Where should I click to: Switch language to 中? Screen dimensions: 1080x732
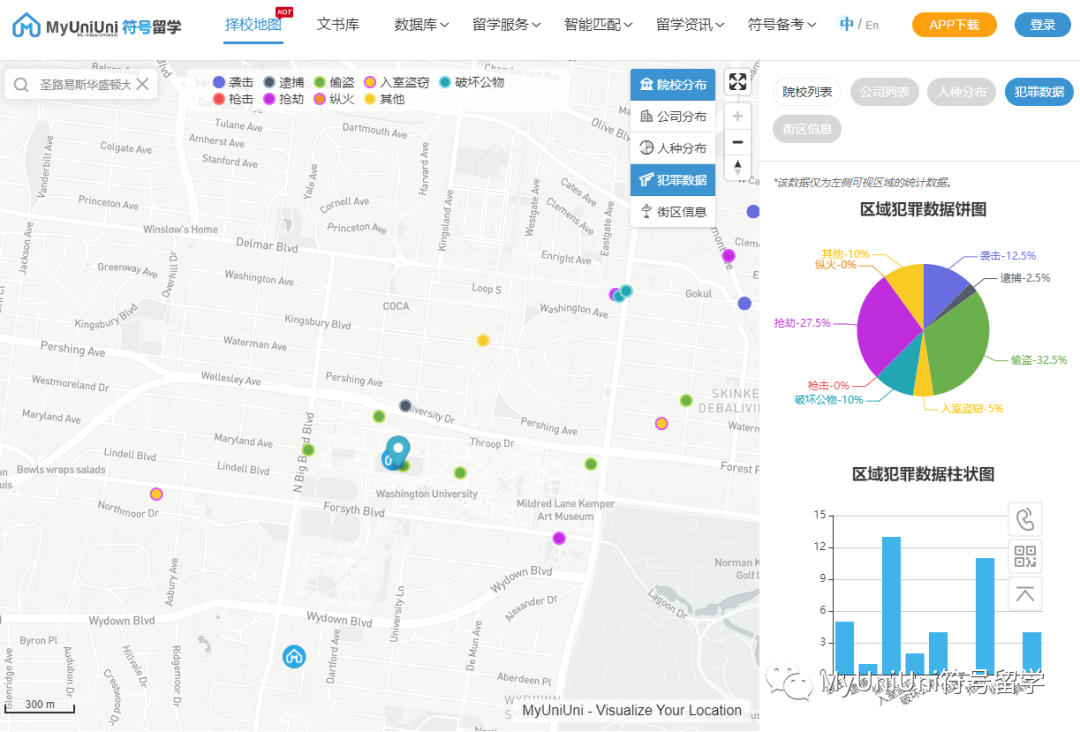846,24
